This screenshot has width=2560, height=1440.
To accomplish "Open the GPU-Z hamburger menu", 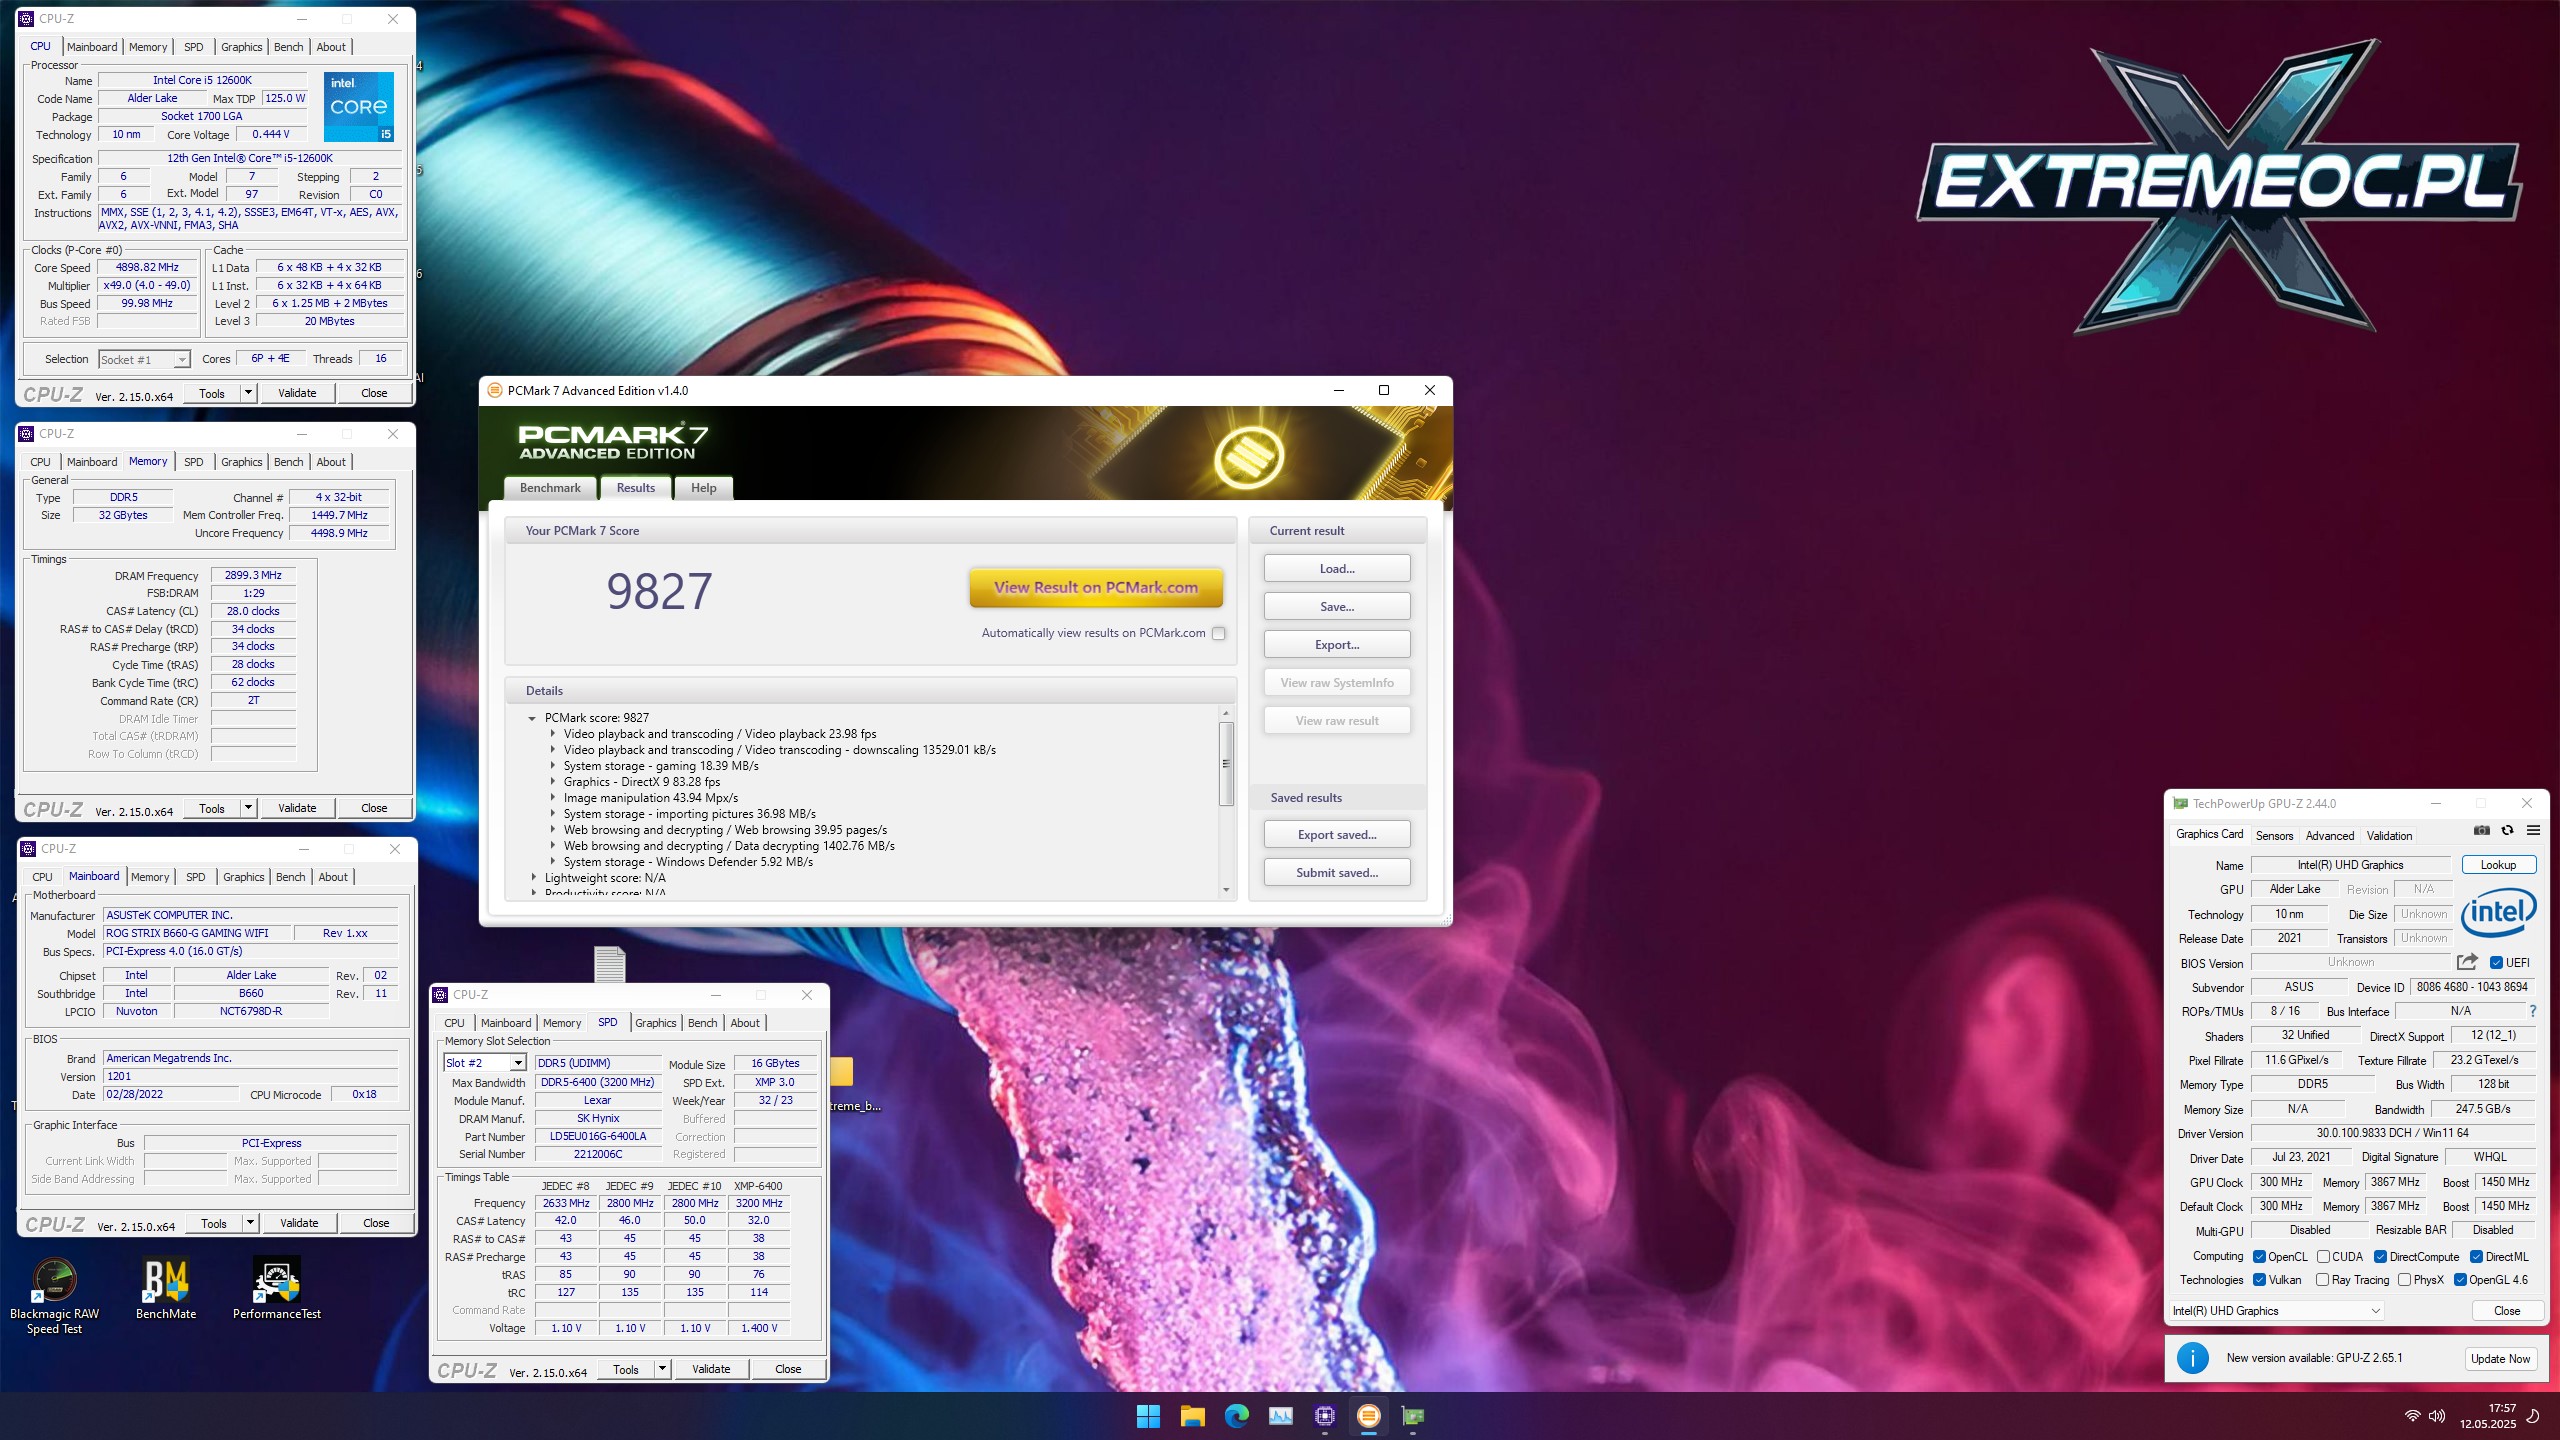I will (2533, 830).
